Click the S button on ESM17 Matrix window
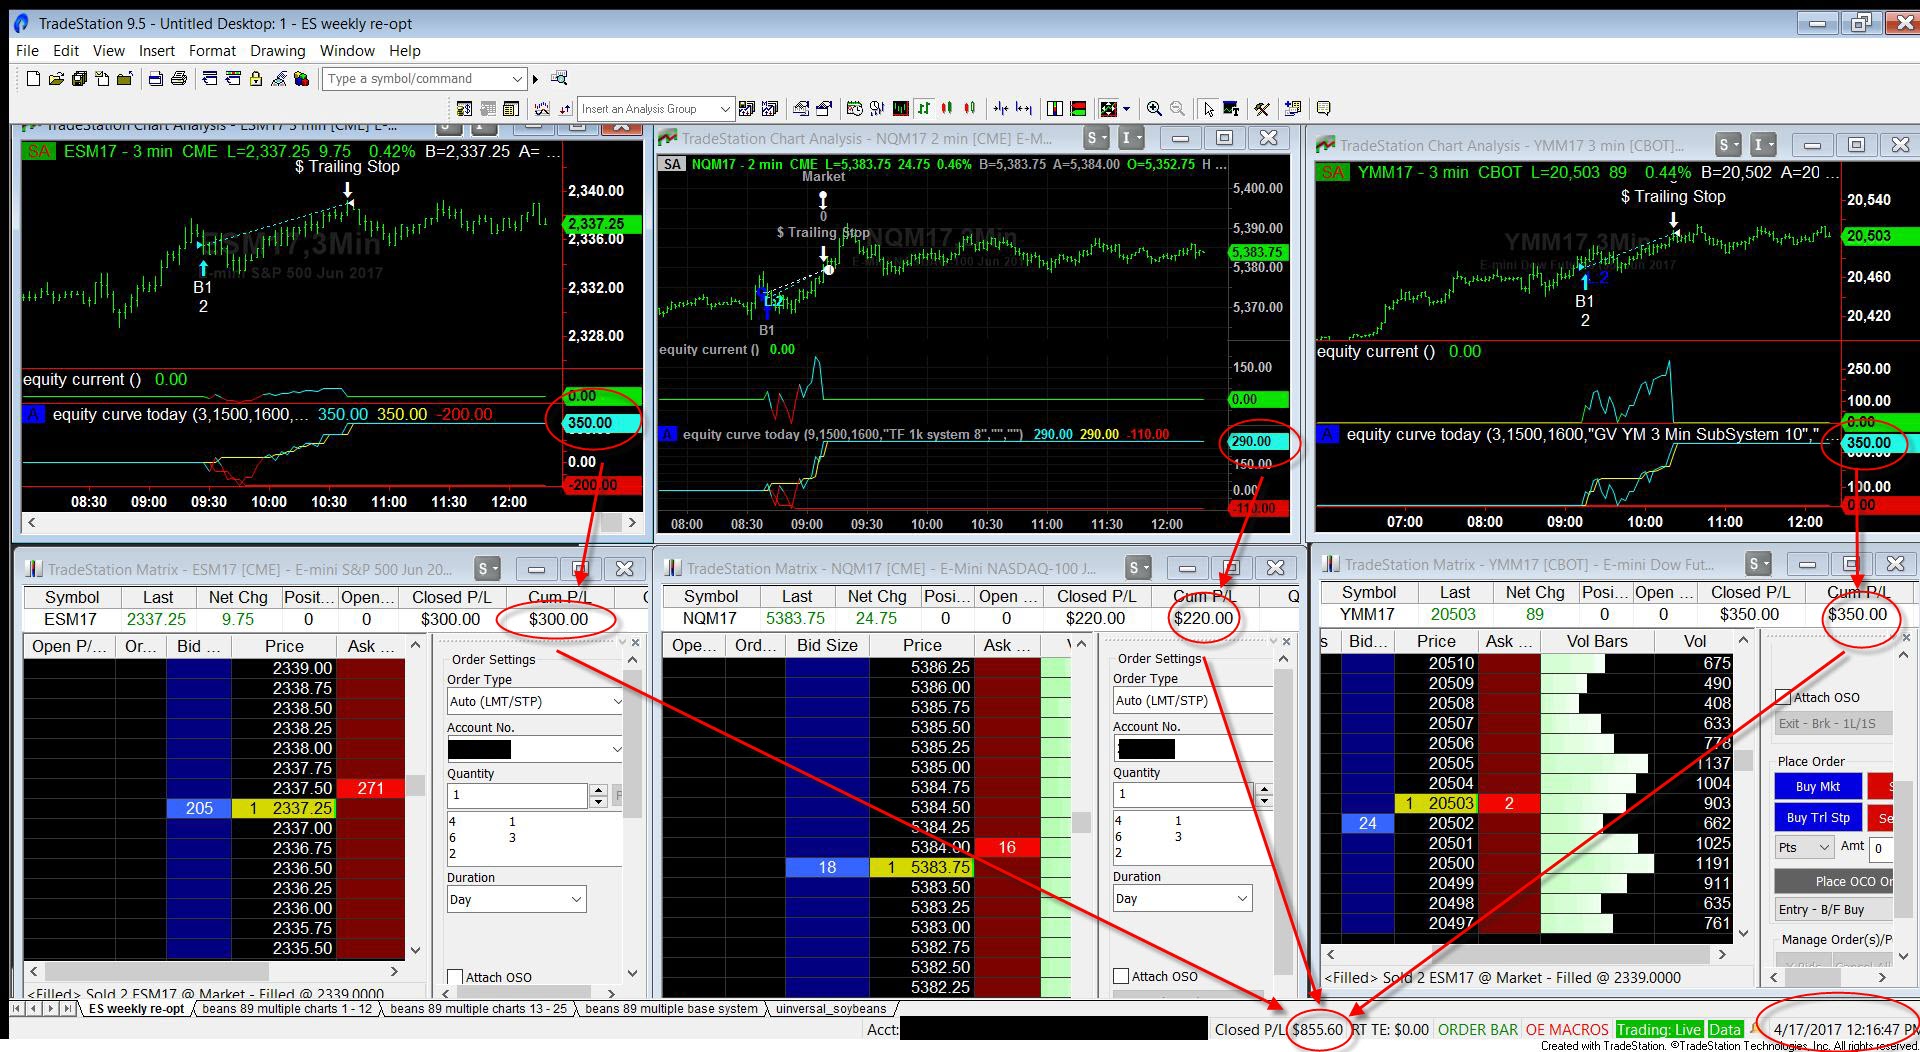This screenshot has width=1920, height=1052. coord(487,569)
